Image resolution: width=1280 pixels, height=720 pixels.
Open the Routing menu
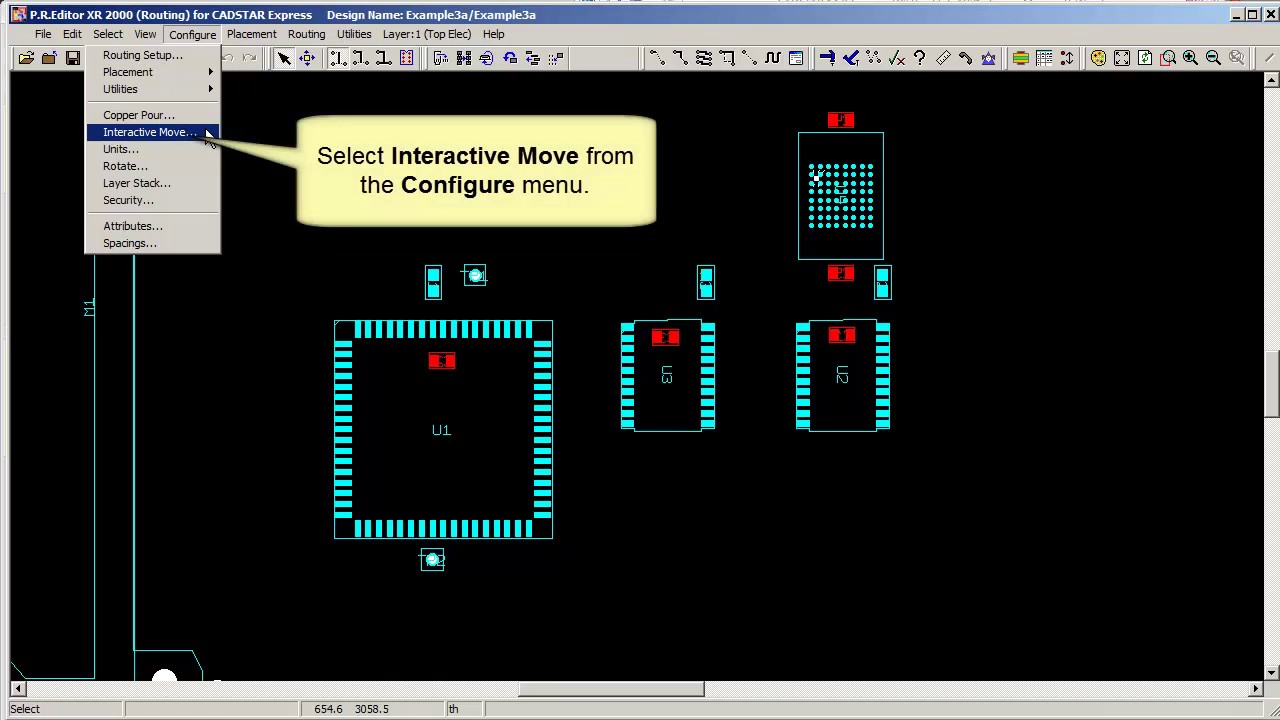point(306,34)
